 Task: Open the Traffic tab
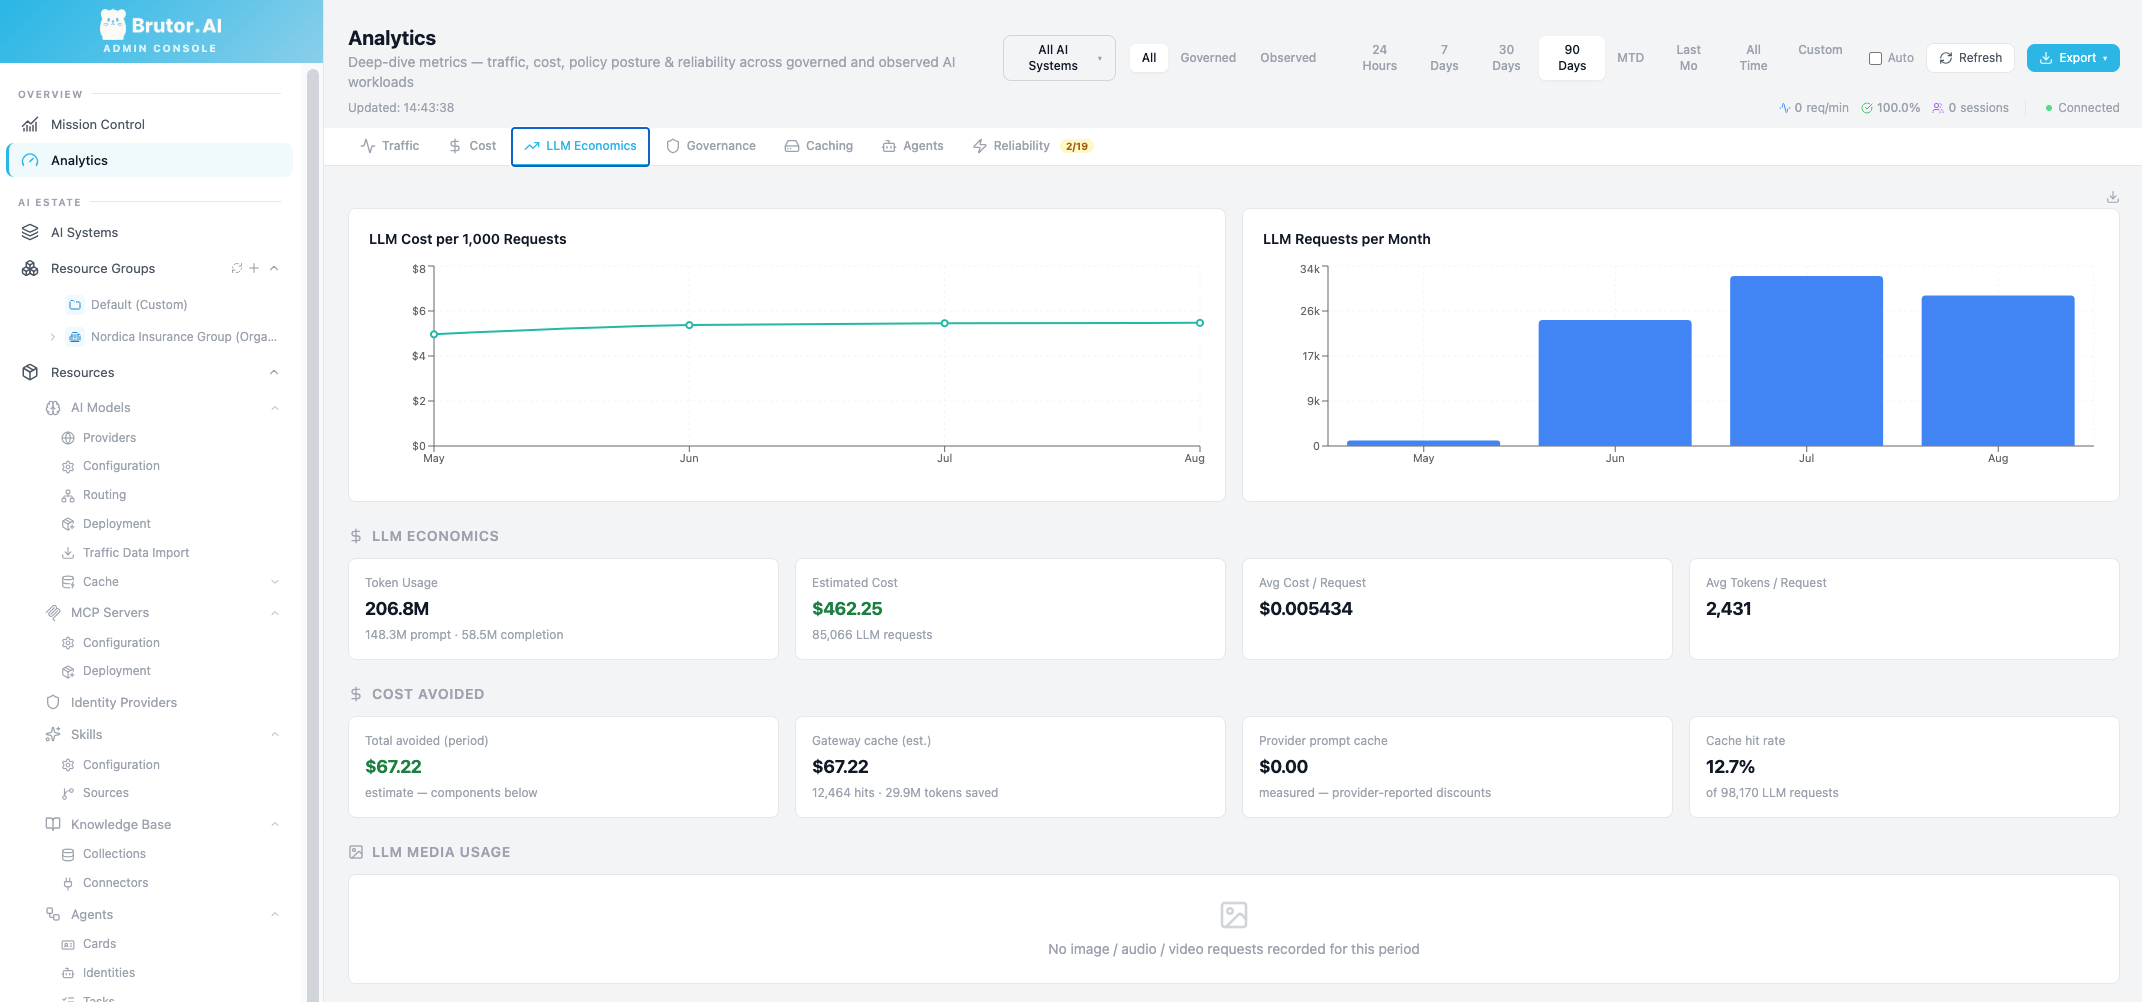(x=390, y=146)
